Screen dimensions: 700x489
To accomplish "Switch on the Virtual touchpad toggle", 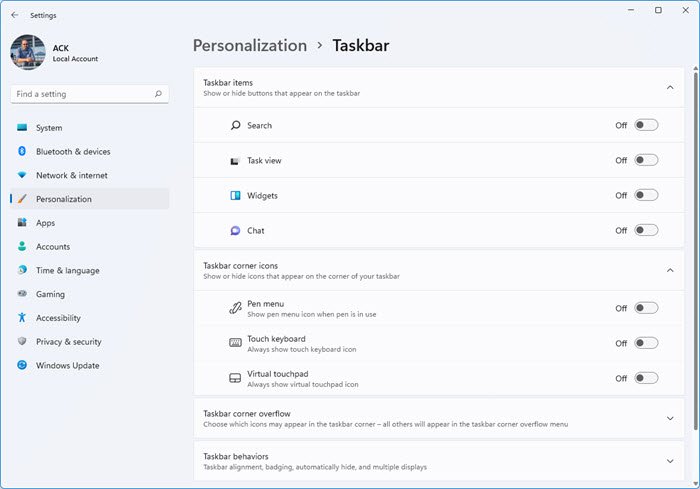I will [646, 378].
